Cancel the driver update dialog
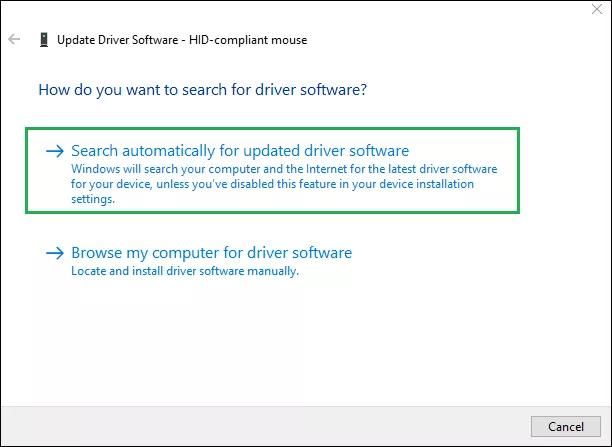 coord(566,426)
